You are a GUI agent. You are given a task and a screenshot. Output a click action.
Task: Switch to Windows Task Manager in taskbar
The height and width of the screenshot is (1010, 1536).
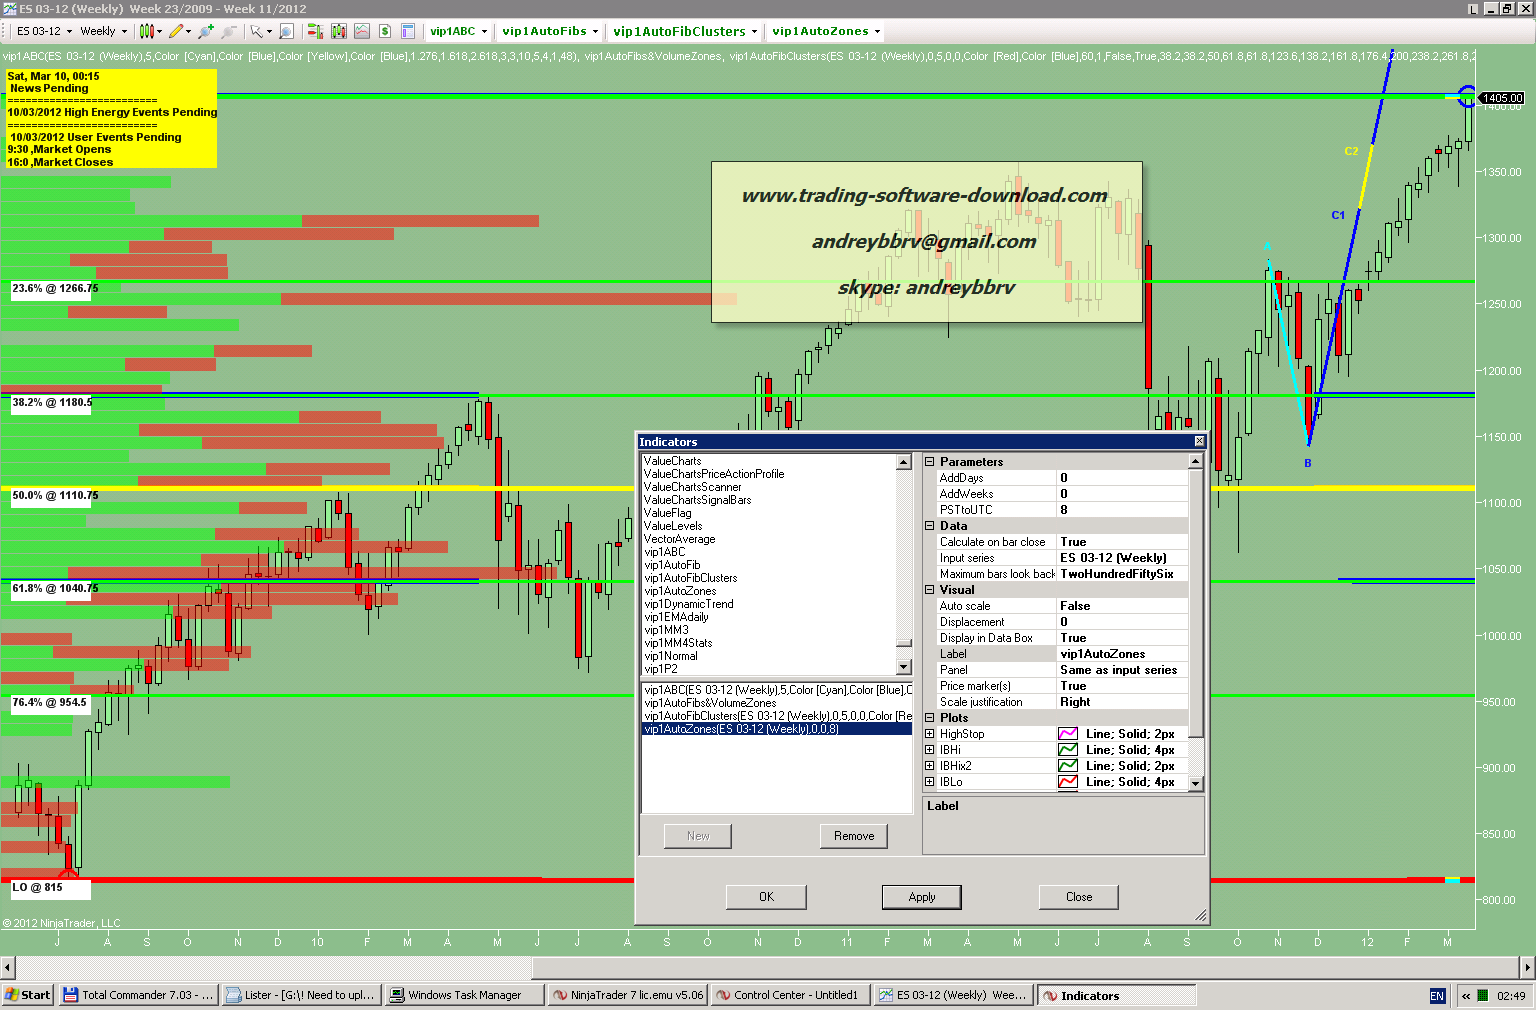pos(464,995)
